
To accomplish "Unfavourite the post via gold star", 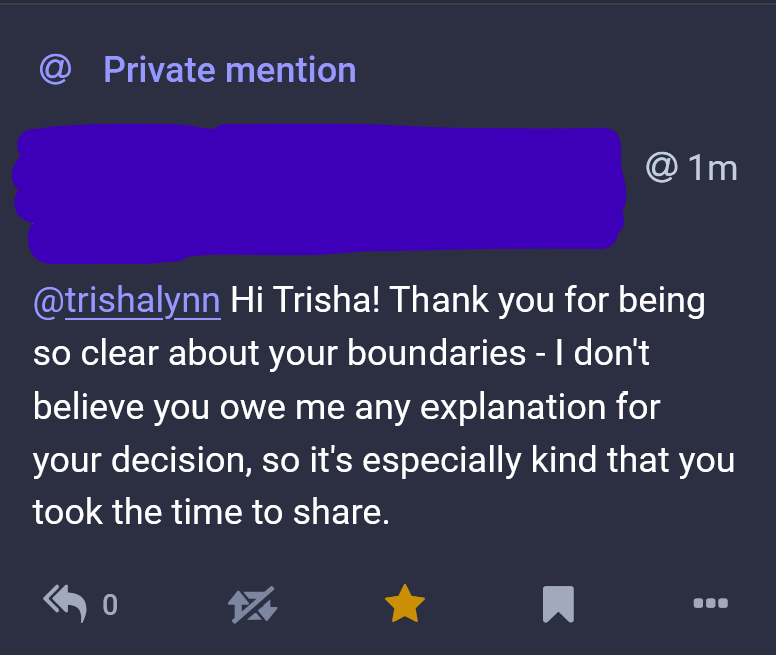I will coord(405,603).
